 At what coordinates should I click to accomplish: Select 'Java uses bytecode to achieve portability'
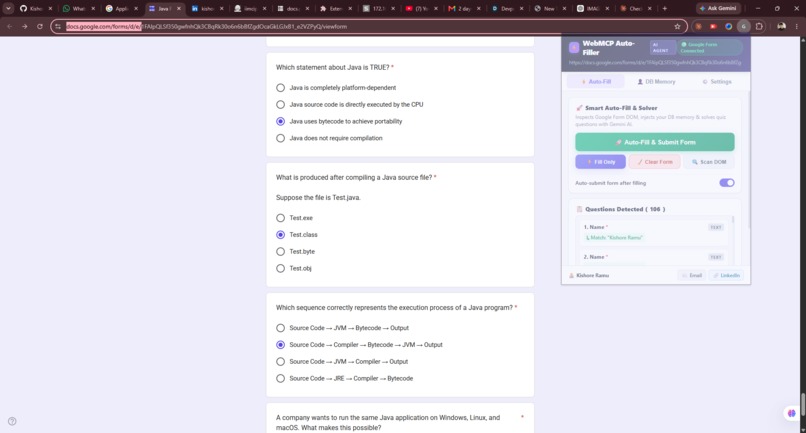[280, 121]
